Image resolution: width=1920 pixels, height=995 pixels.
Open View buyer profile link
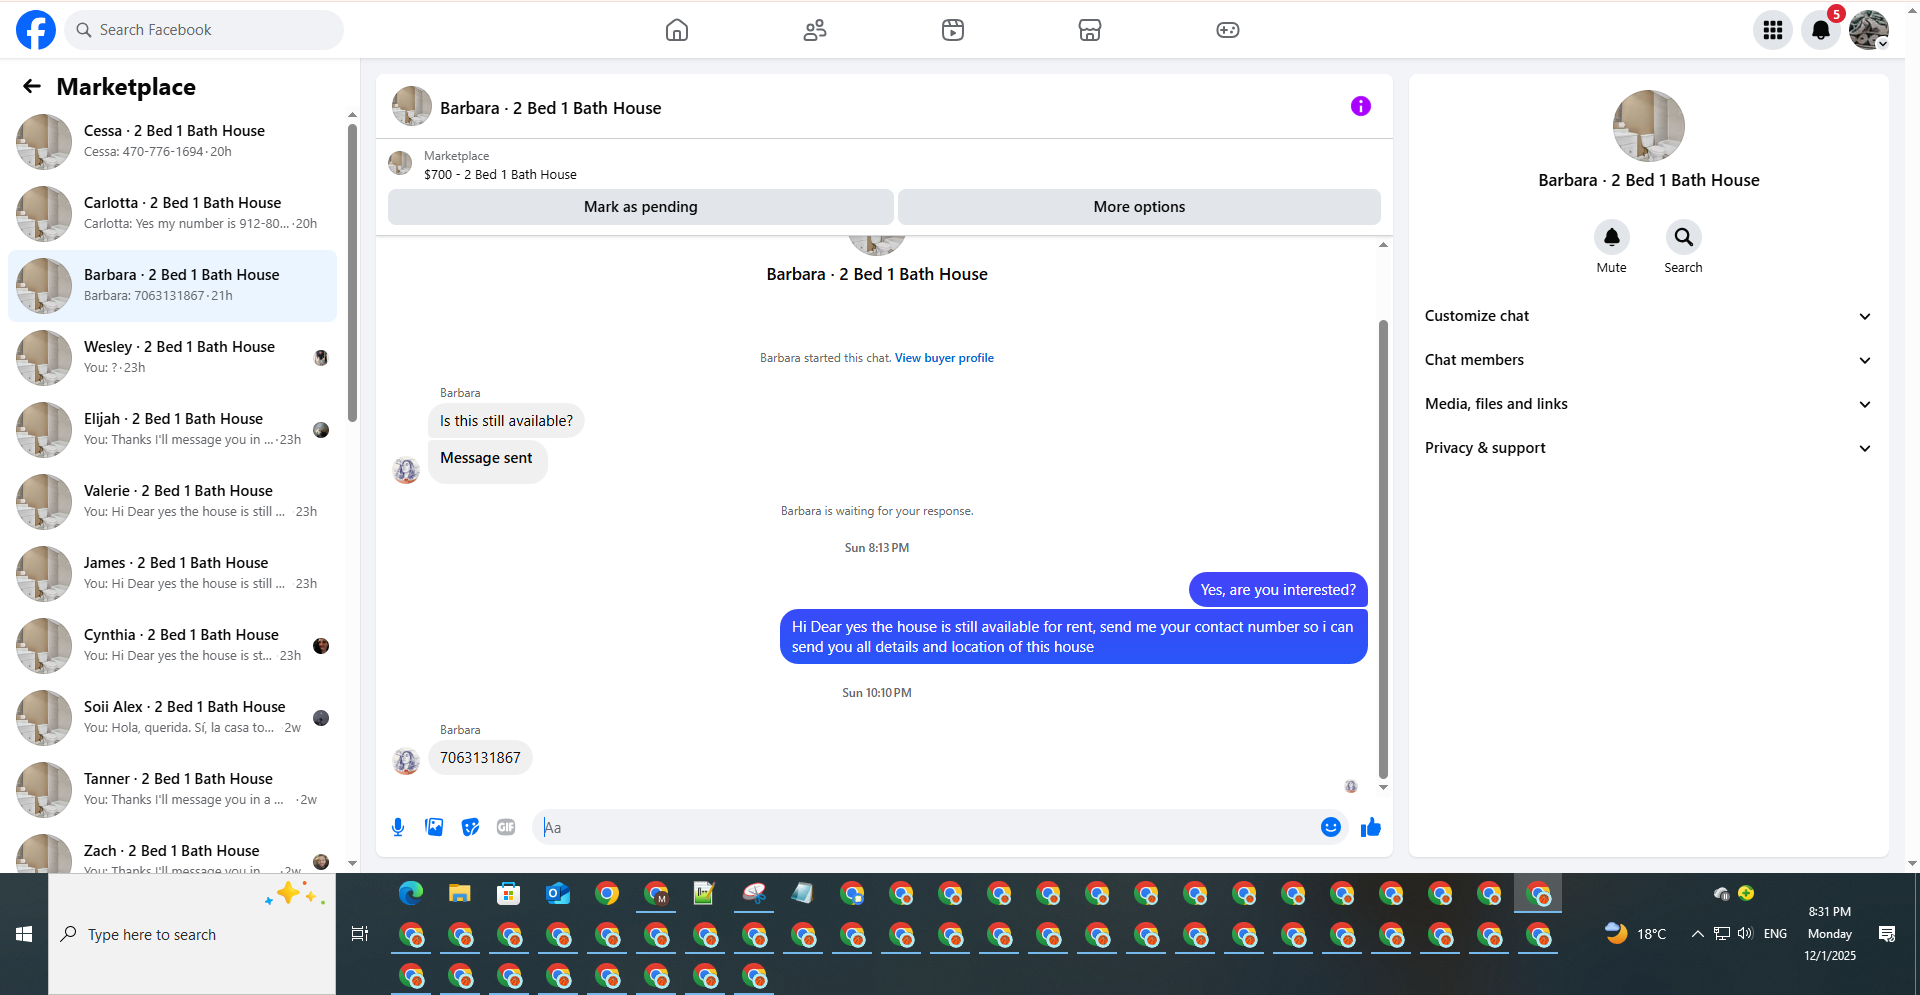click(944, 358)
